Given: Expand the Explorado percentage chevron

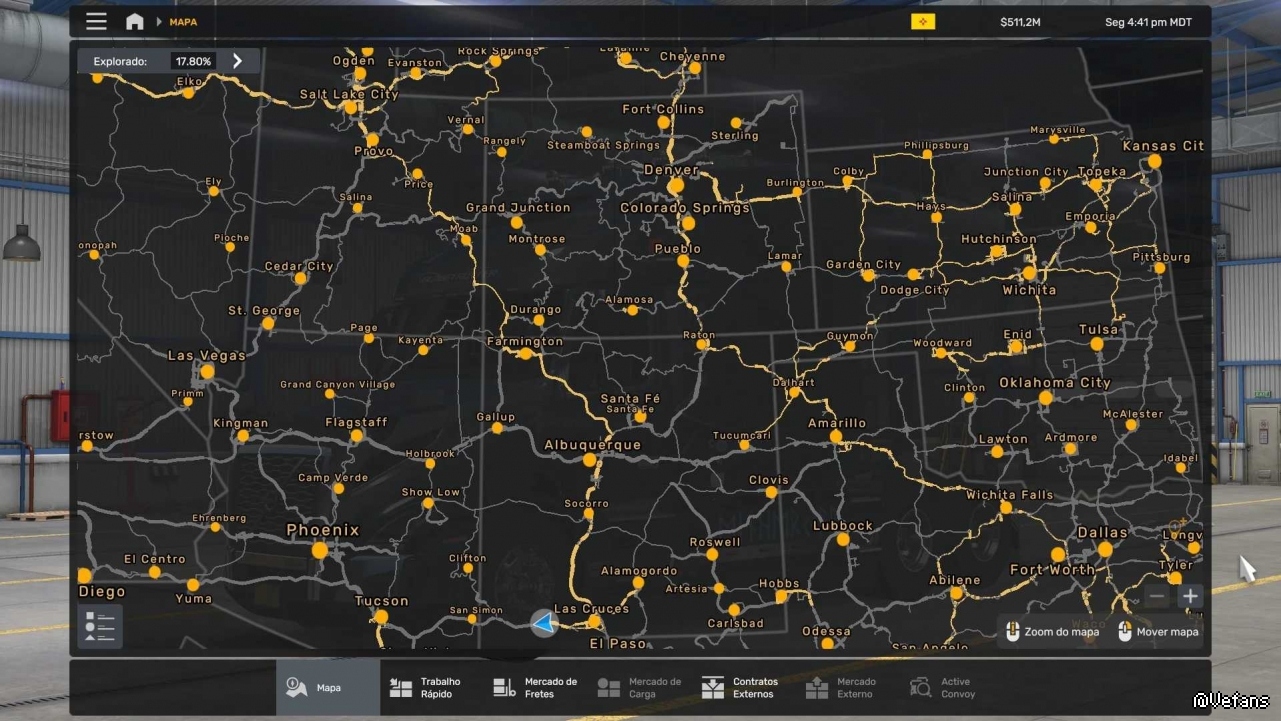Looking at the screenshot, I should coord(237,61).
